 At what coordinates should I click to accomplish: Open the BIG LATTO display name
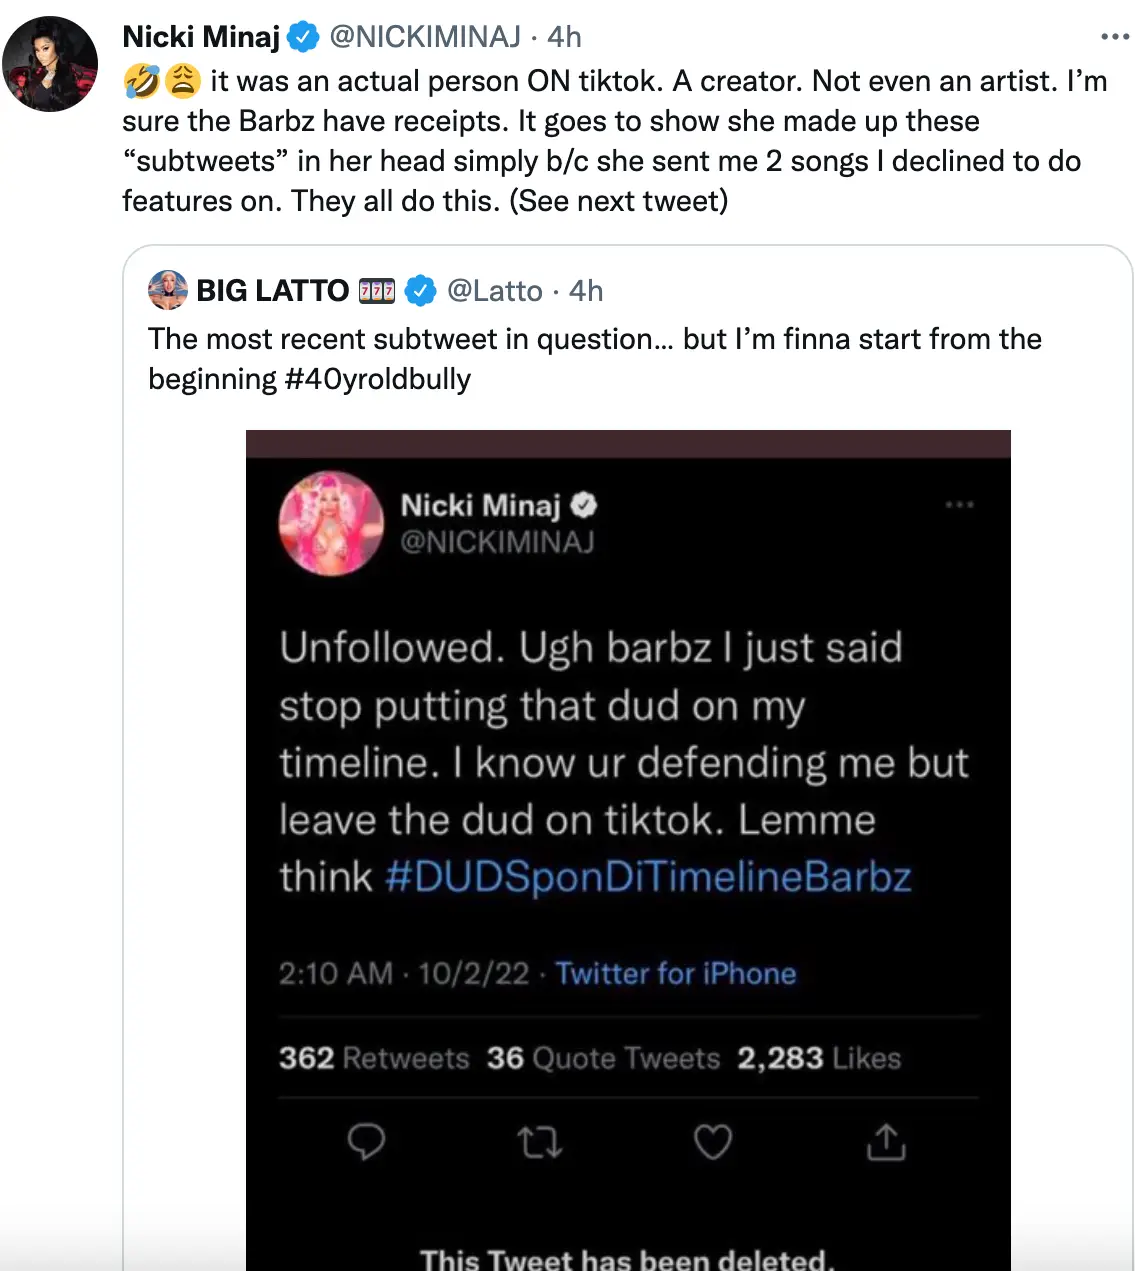[x=272, y=291]
